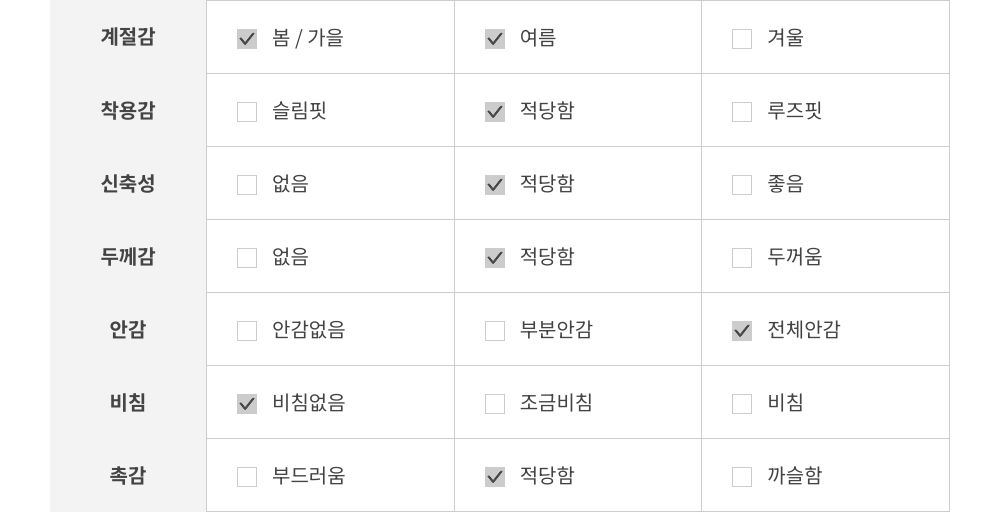Viewport: 1000px width, 512px height.
Task: Check the 두꺼움 thickness checkbox
Action: pos(742,258)
